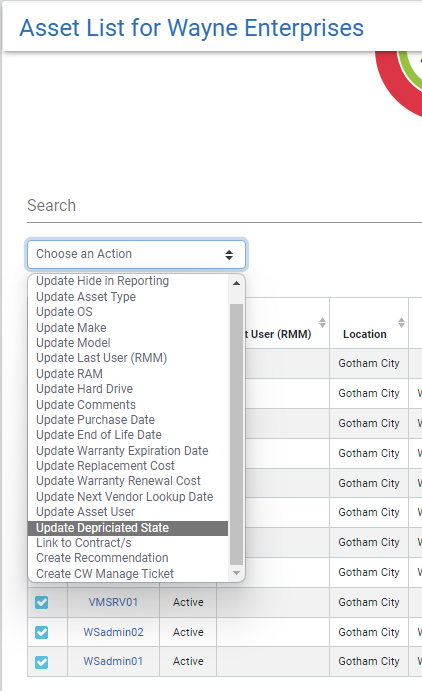
Task: Select Update Warranty Renewal Cost
Action: (x=128, y=481)
